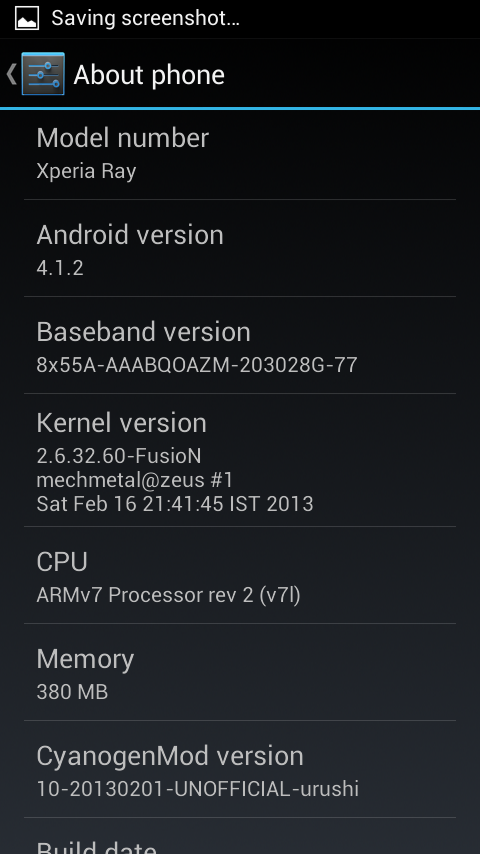The image size is (480, 854).
Task: Tap the screenshot picture icon in status bar
Action: (27, 18)
